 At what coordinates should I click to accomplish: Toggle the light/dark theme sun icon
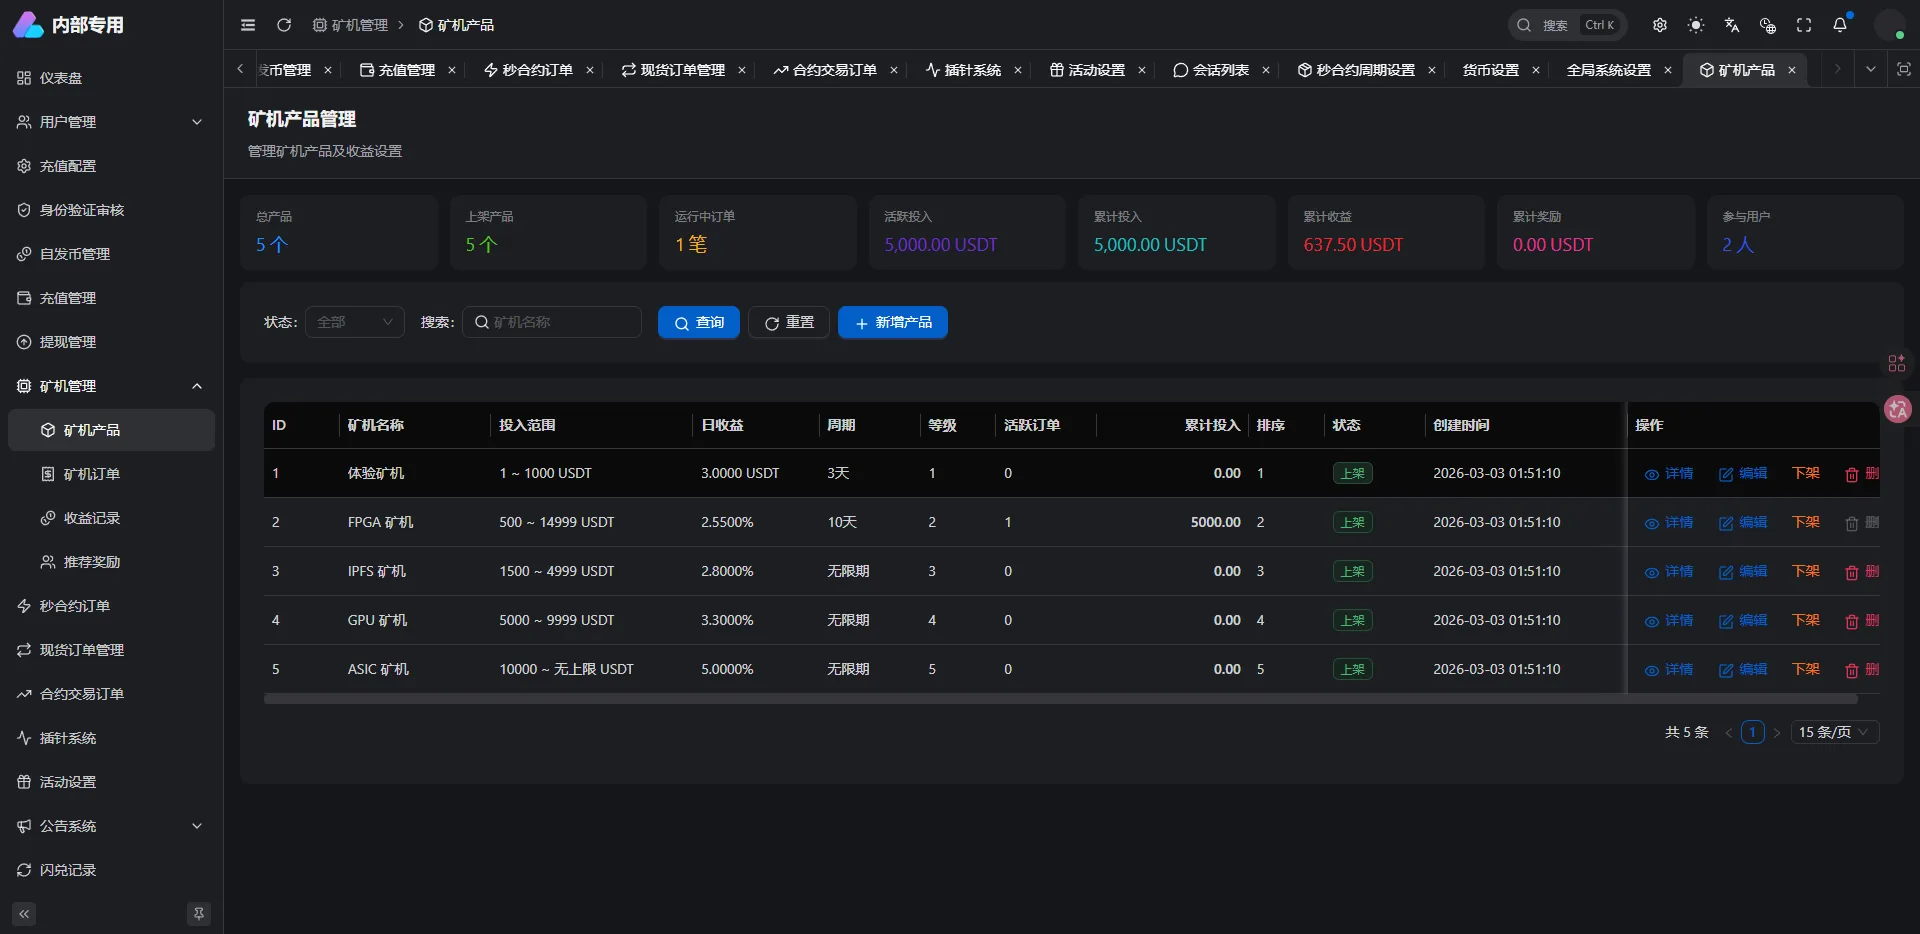coord(1696,25)
